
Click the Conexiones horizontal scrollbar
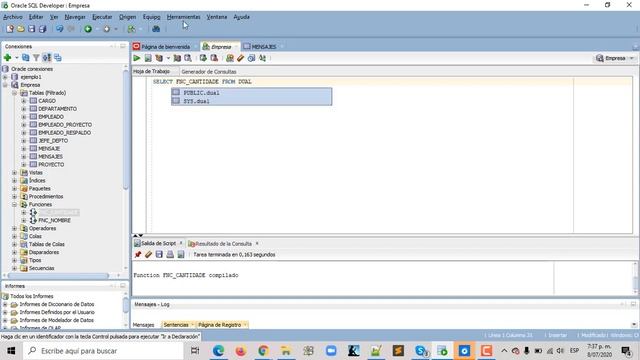[x=58, y=276]
